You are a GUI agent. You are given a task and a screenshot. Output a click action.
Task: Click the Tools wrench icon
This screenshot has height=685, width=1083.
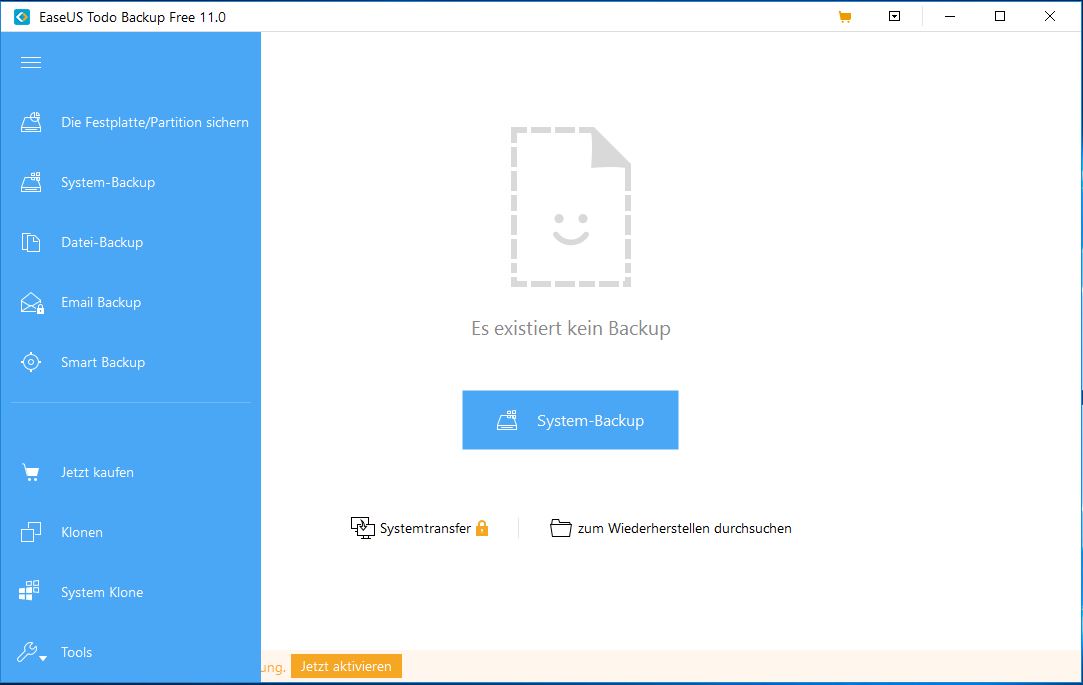pos(28,651)
